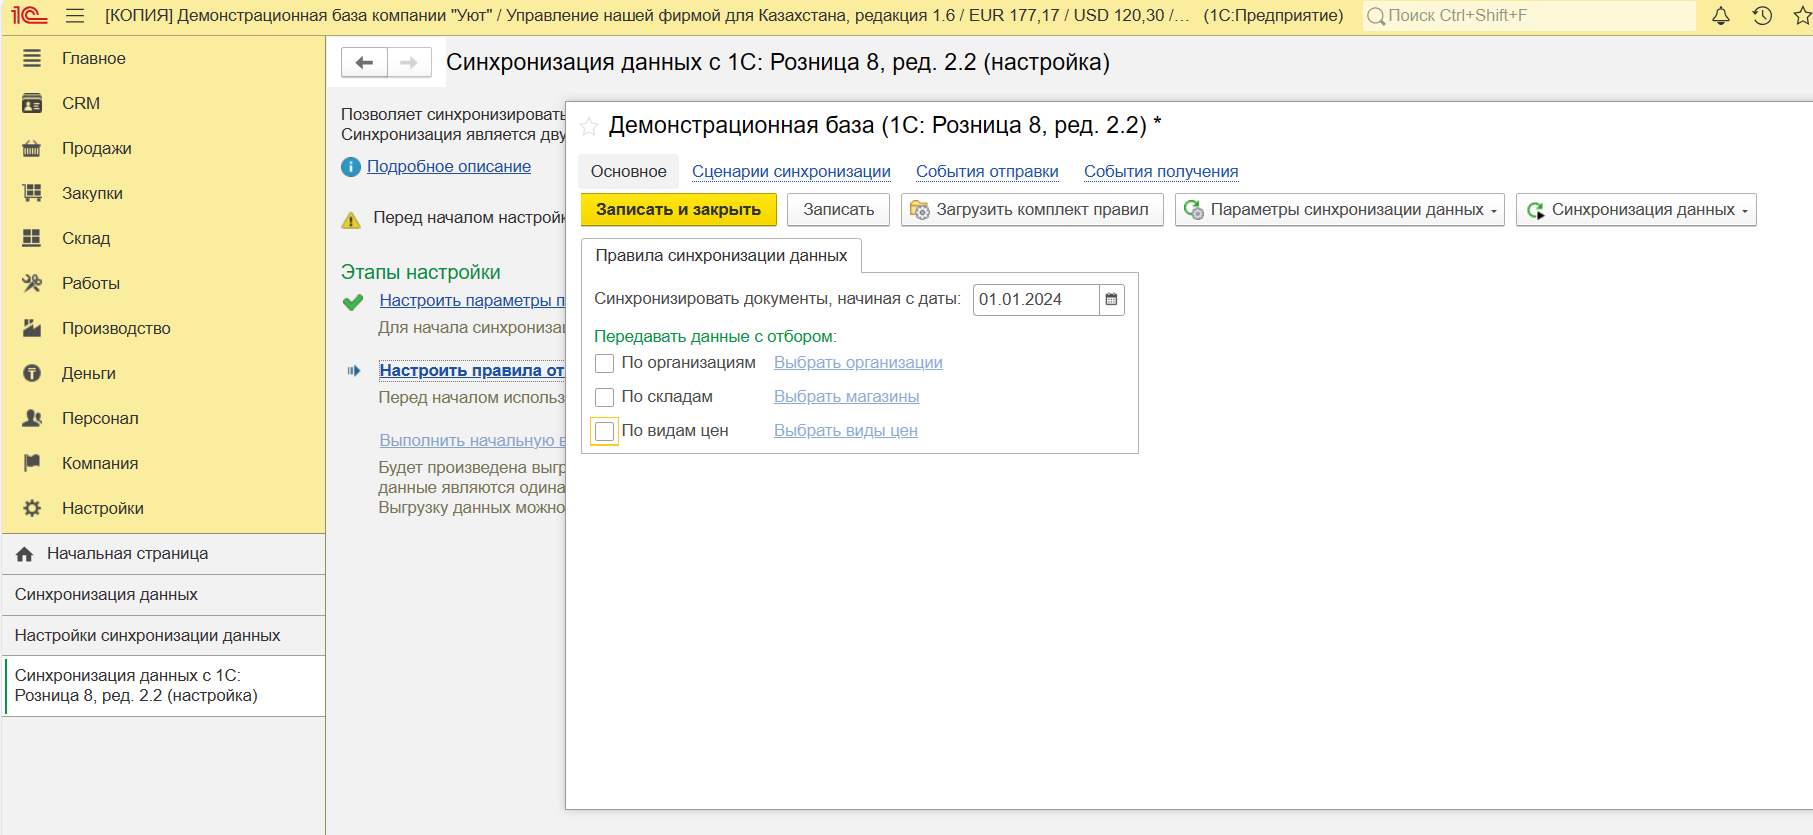Enable the По организациям checkbox
The height and width of the screenshot is (835, 1813).
(x=604, y=363)
